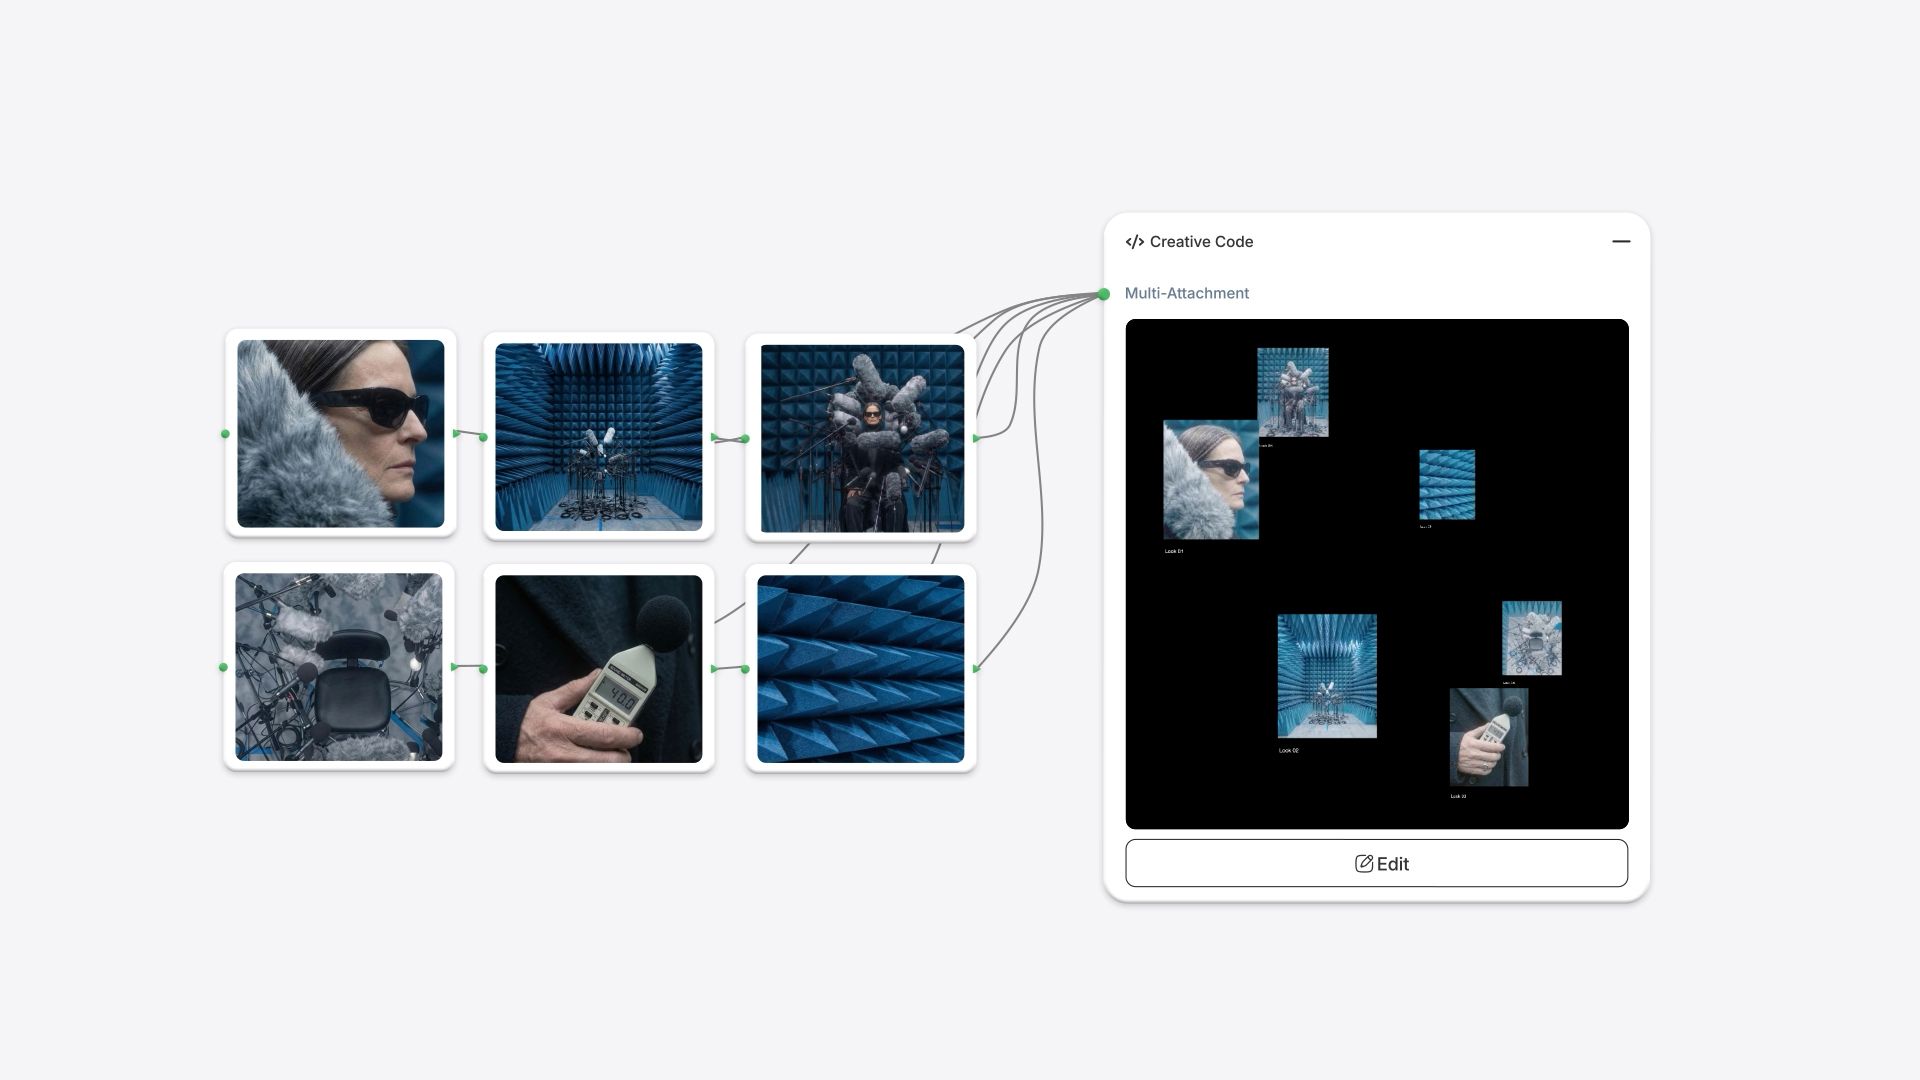Viewport: 1920px width, 1080px height.
Task: Select the woman in sunglasses portrait node
Action: [340, 433]
